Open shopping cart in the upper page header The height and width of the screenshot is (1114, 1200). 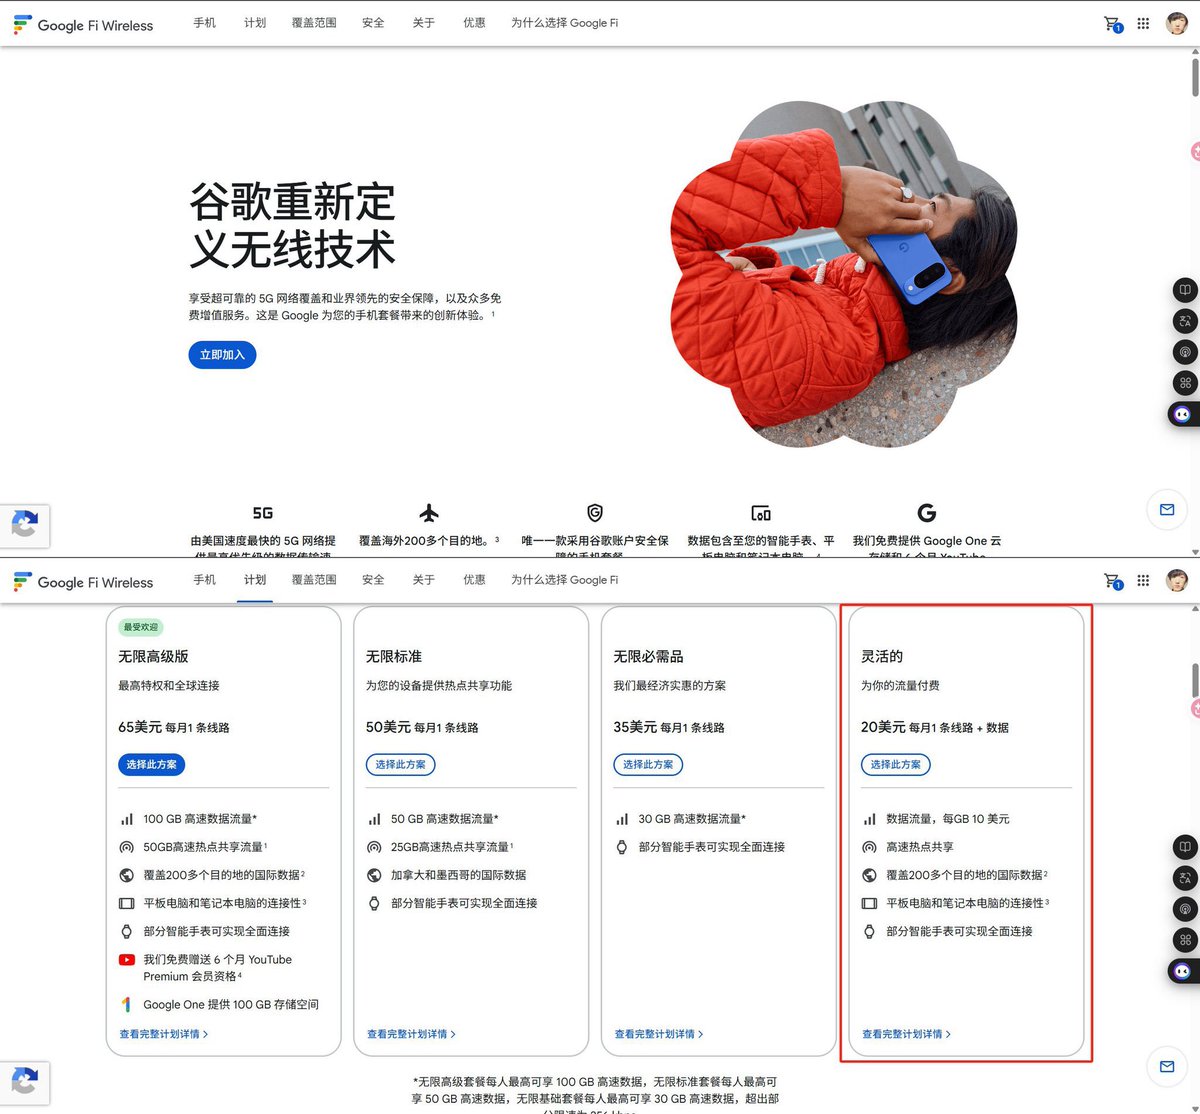point(1112,23)
